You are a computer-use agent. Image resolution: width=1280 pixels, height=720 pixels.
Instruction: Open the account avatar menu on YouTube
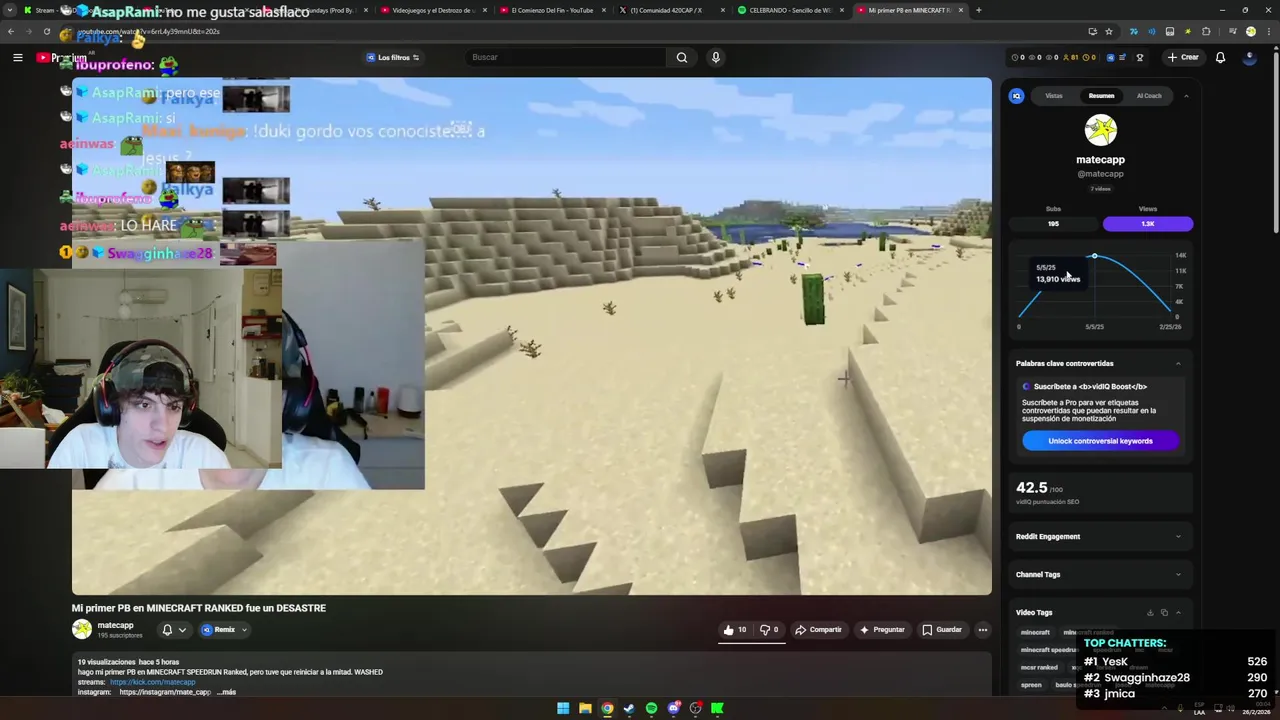click(x=1249, y=57)
